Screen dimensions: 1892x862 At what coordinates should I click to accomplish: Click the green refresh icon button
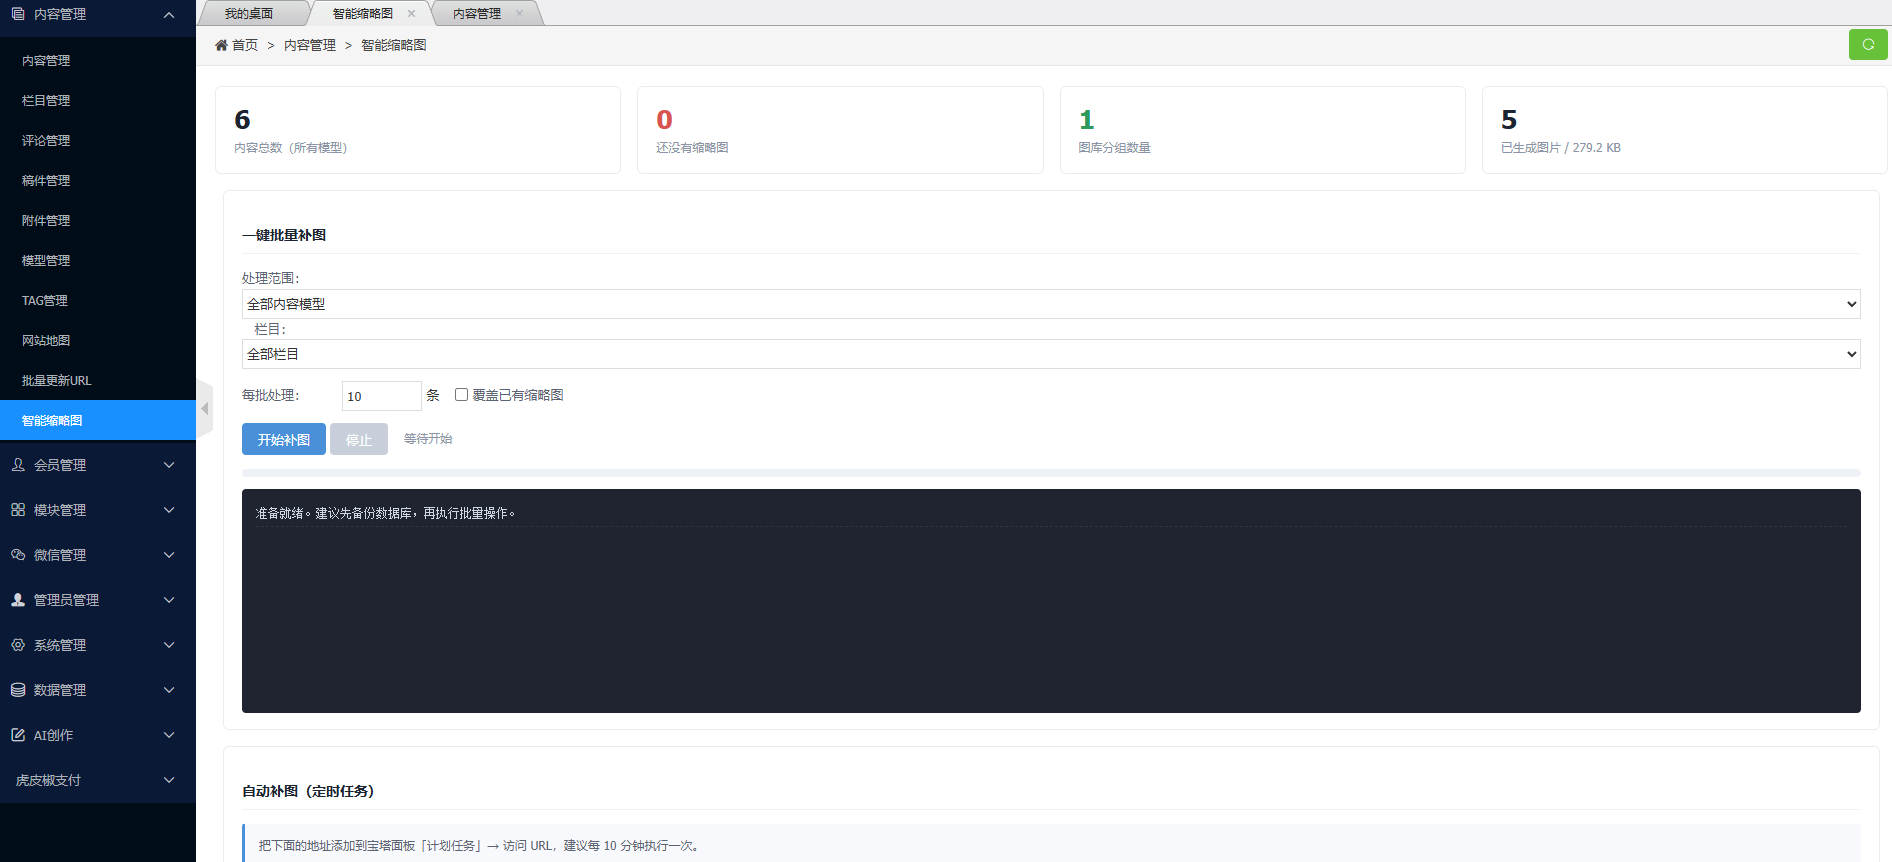point(1868,45)
